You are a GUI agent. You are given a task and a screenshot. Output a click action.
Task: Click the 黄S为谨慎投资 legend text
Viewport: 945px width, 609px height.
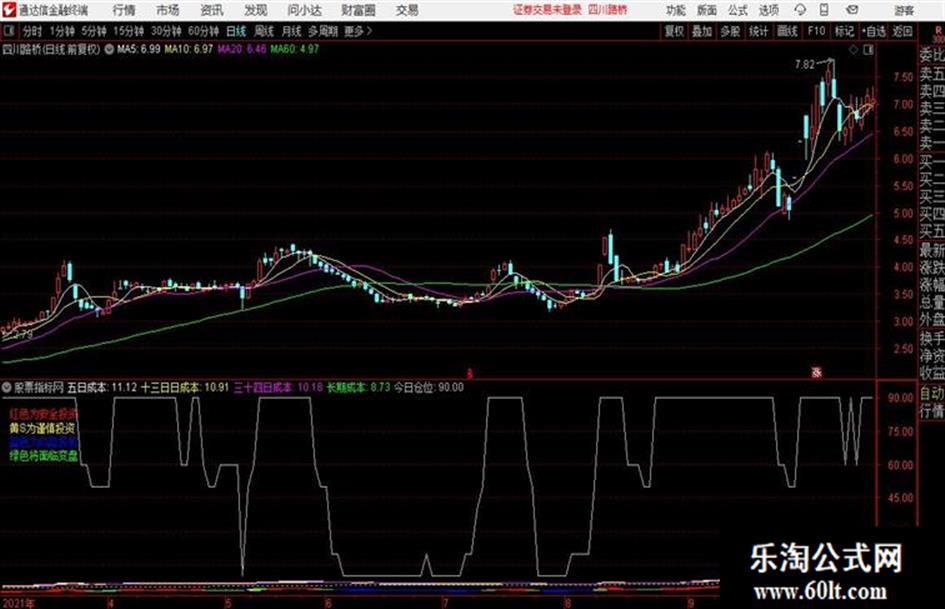pos(42,428)
